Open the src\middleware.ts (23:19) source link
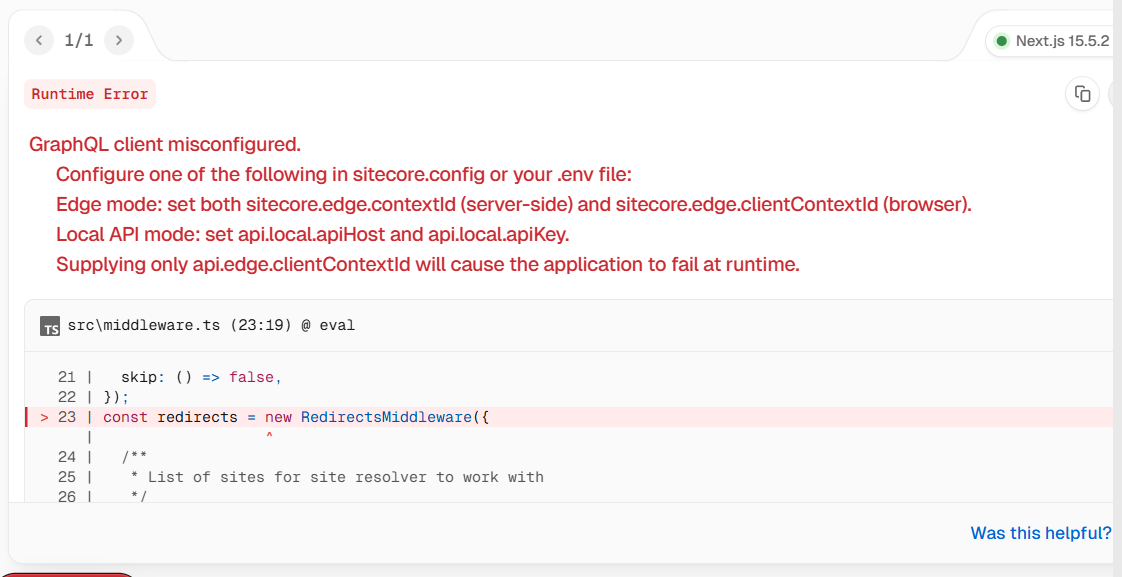 211,326
